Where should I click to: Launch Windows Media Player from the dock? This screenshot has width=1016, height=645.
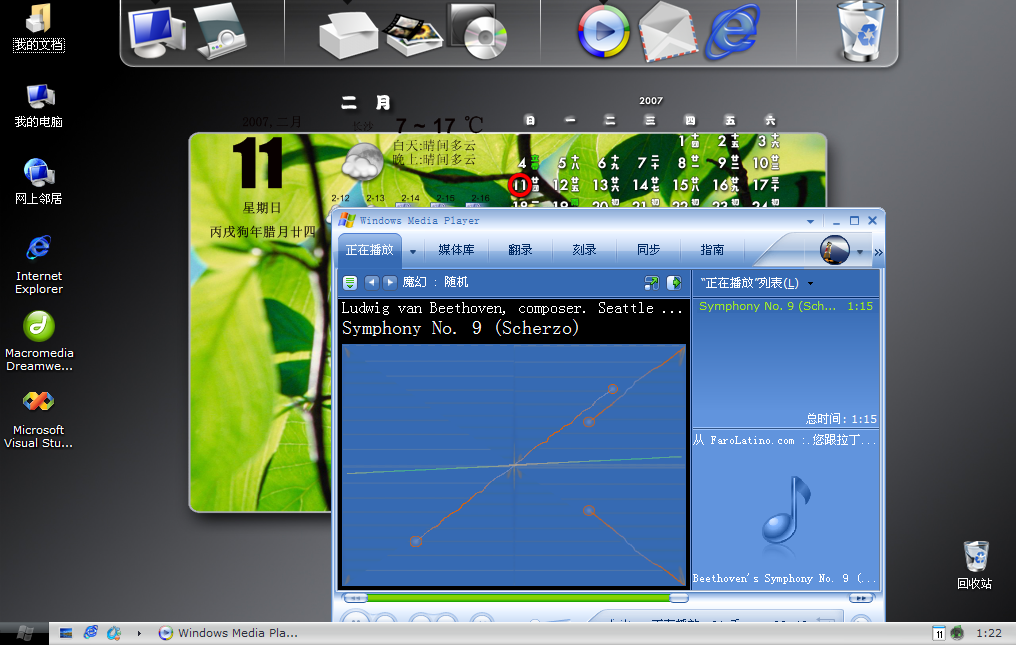603,31
